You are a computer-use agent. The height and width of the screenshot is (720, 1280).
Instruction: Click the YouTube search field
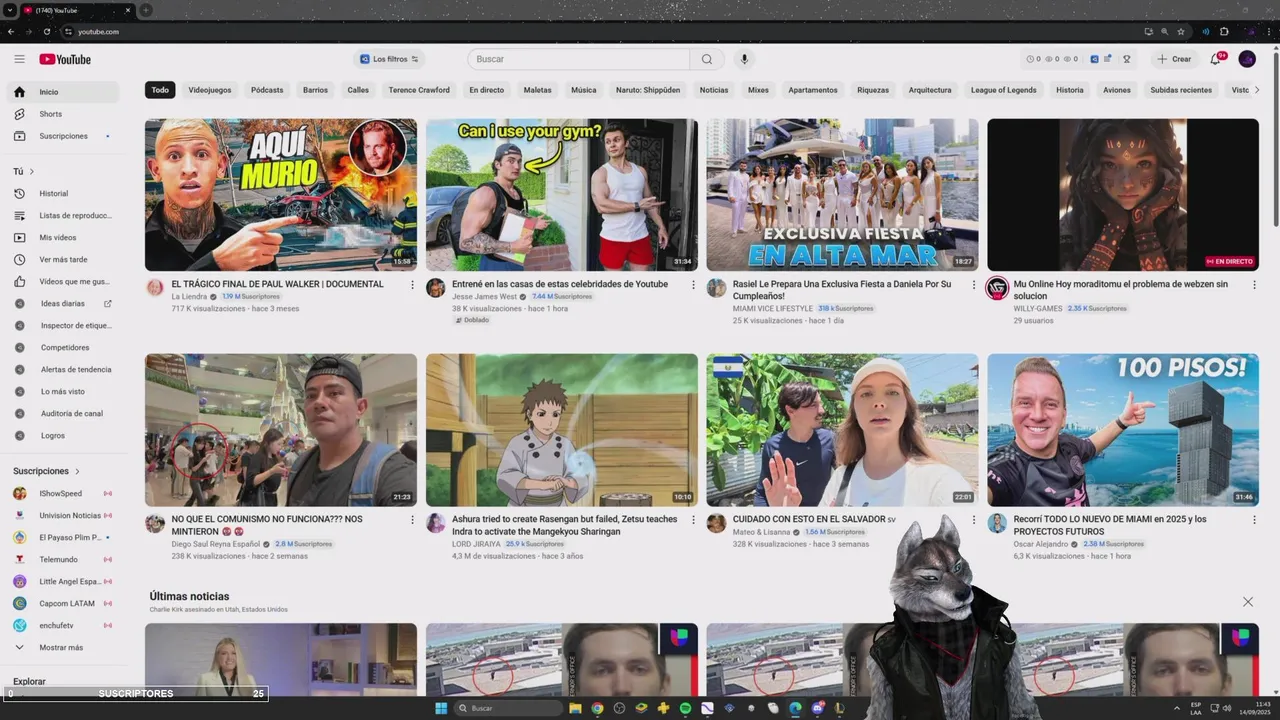579,59
